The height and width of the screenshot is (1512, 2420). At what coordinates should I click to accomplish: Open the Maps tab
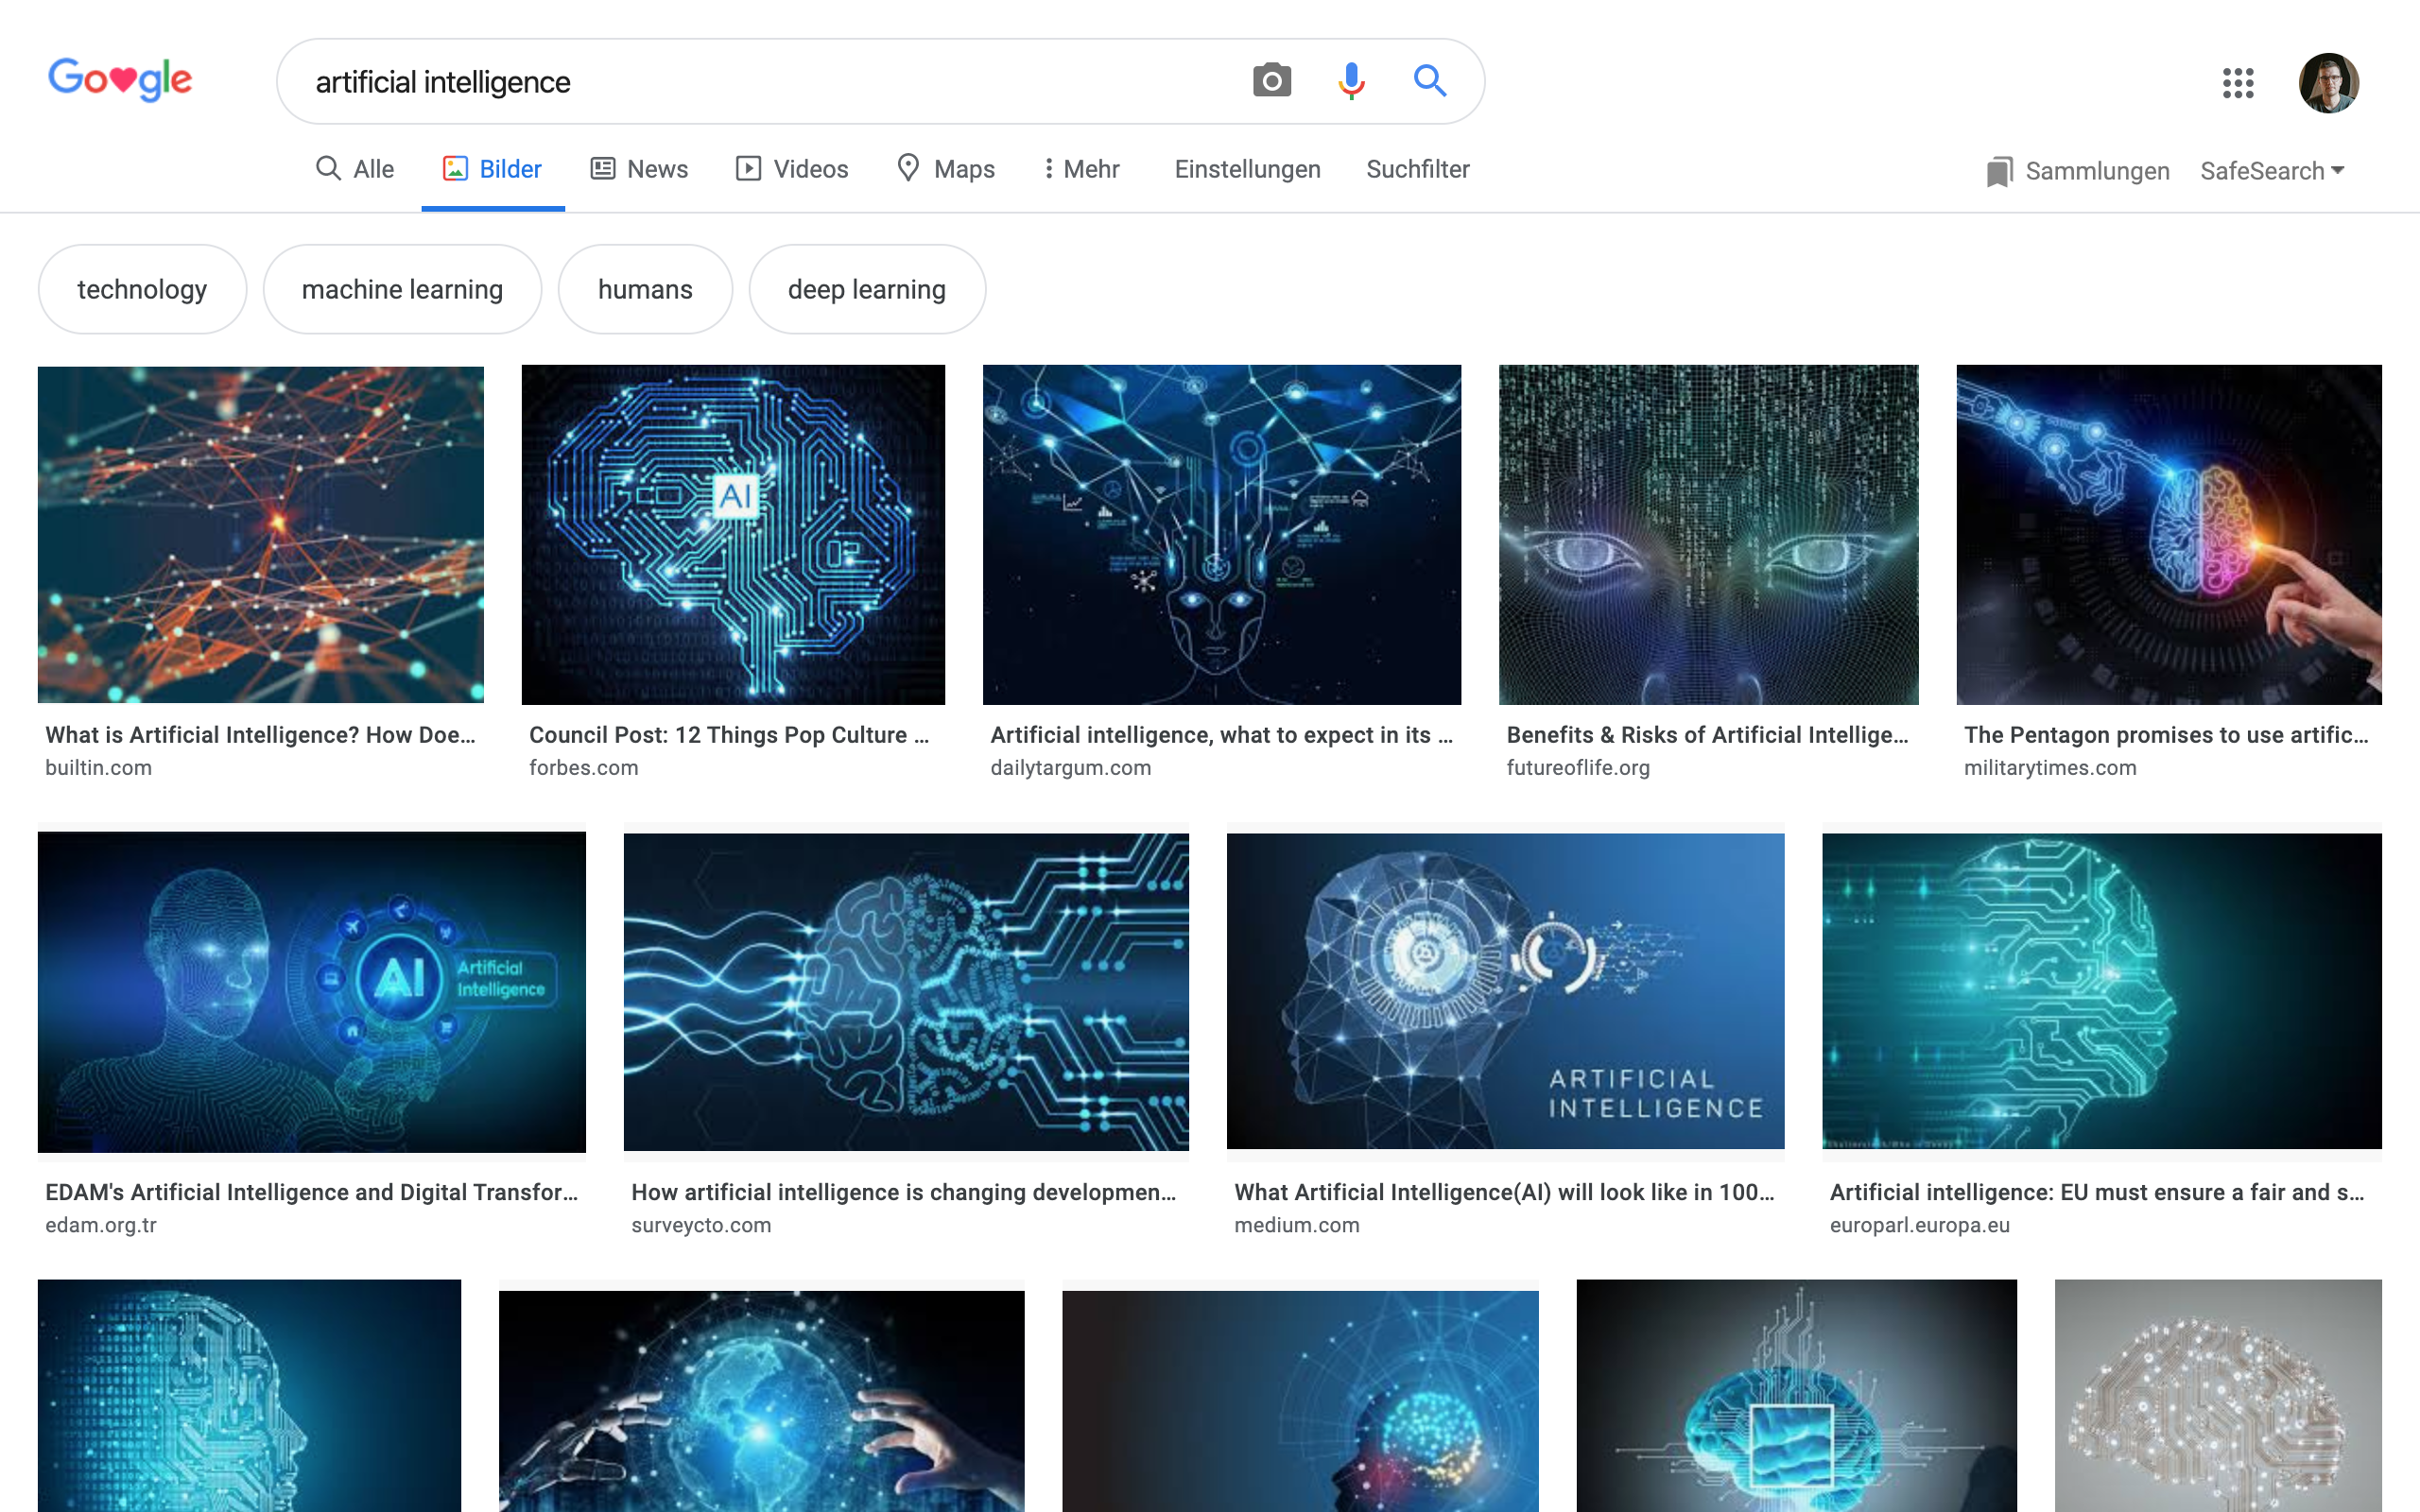tap(946, 169)
